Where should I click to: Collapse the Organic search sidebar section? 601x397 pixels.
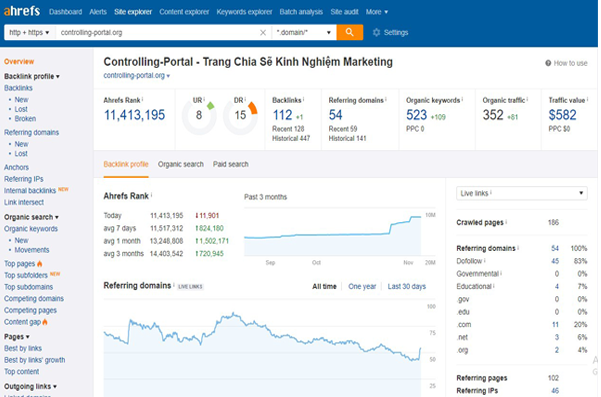tap(31, 217)
